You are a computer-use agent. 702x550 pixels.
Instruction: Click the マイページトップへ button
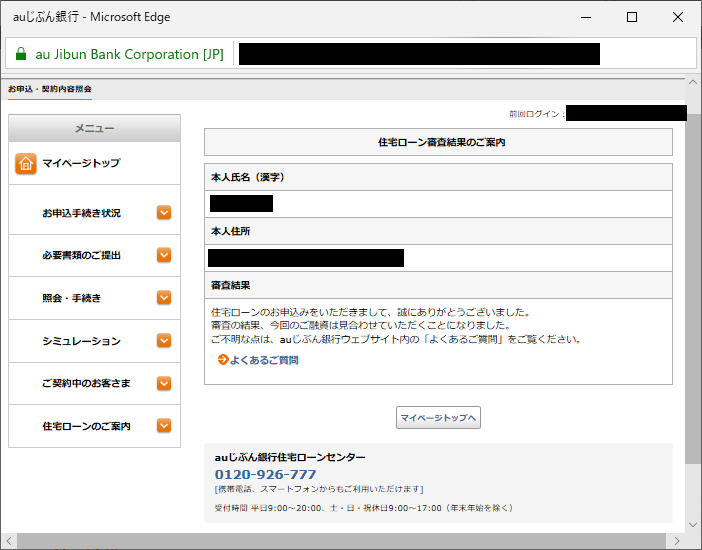438,417
